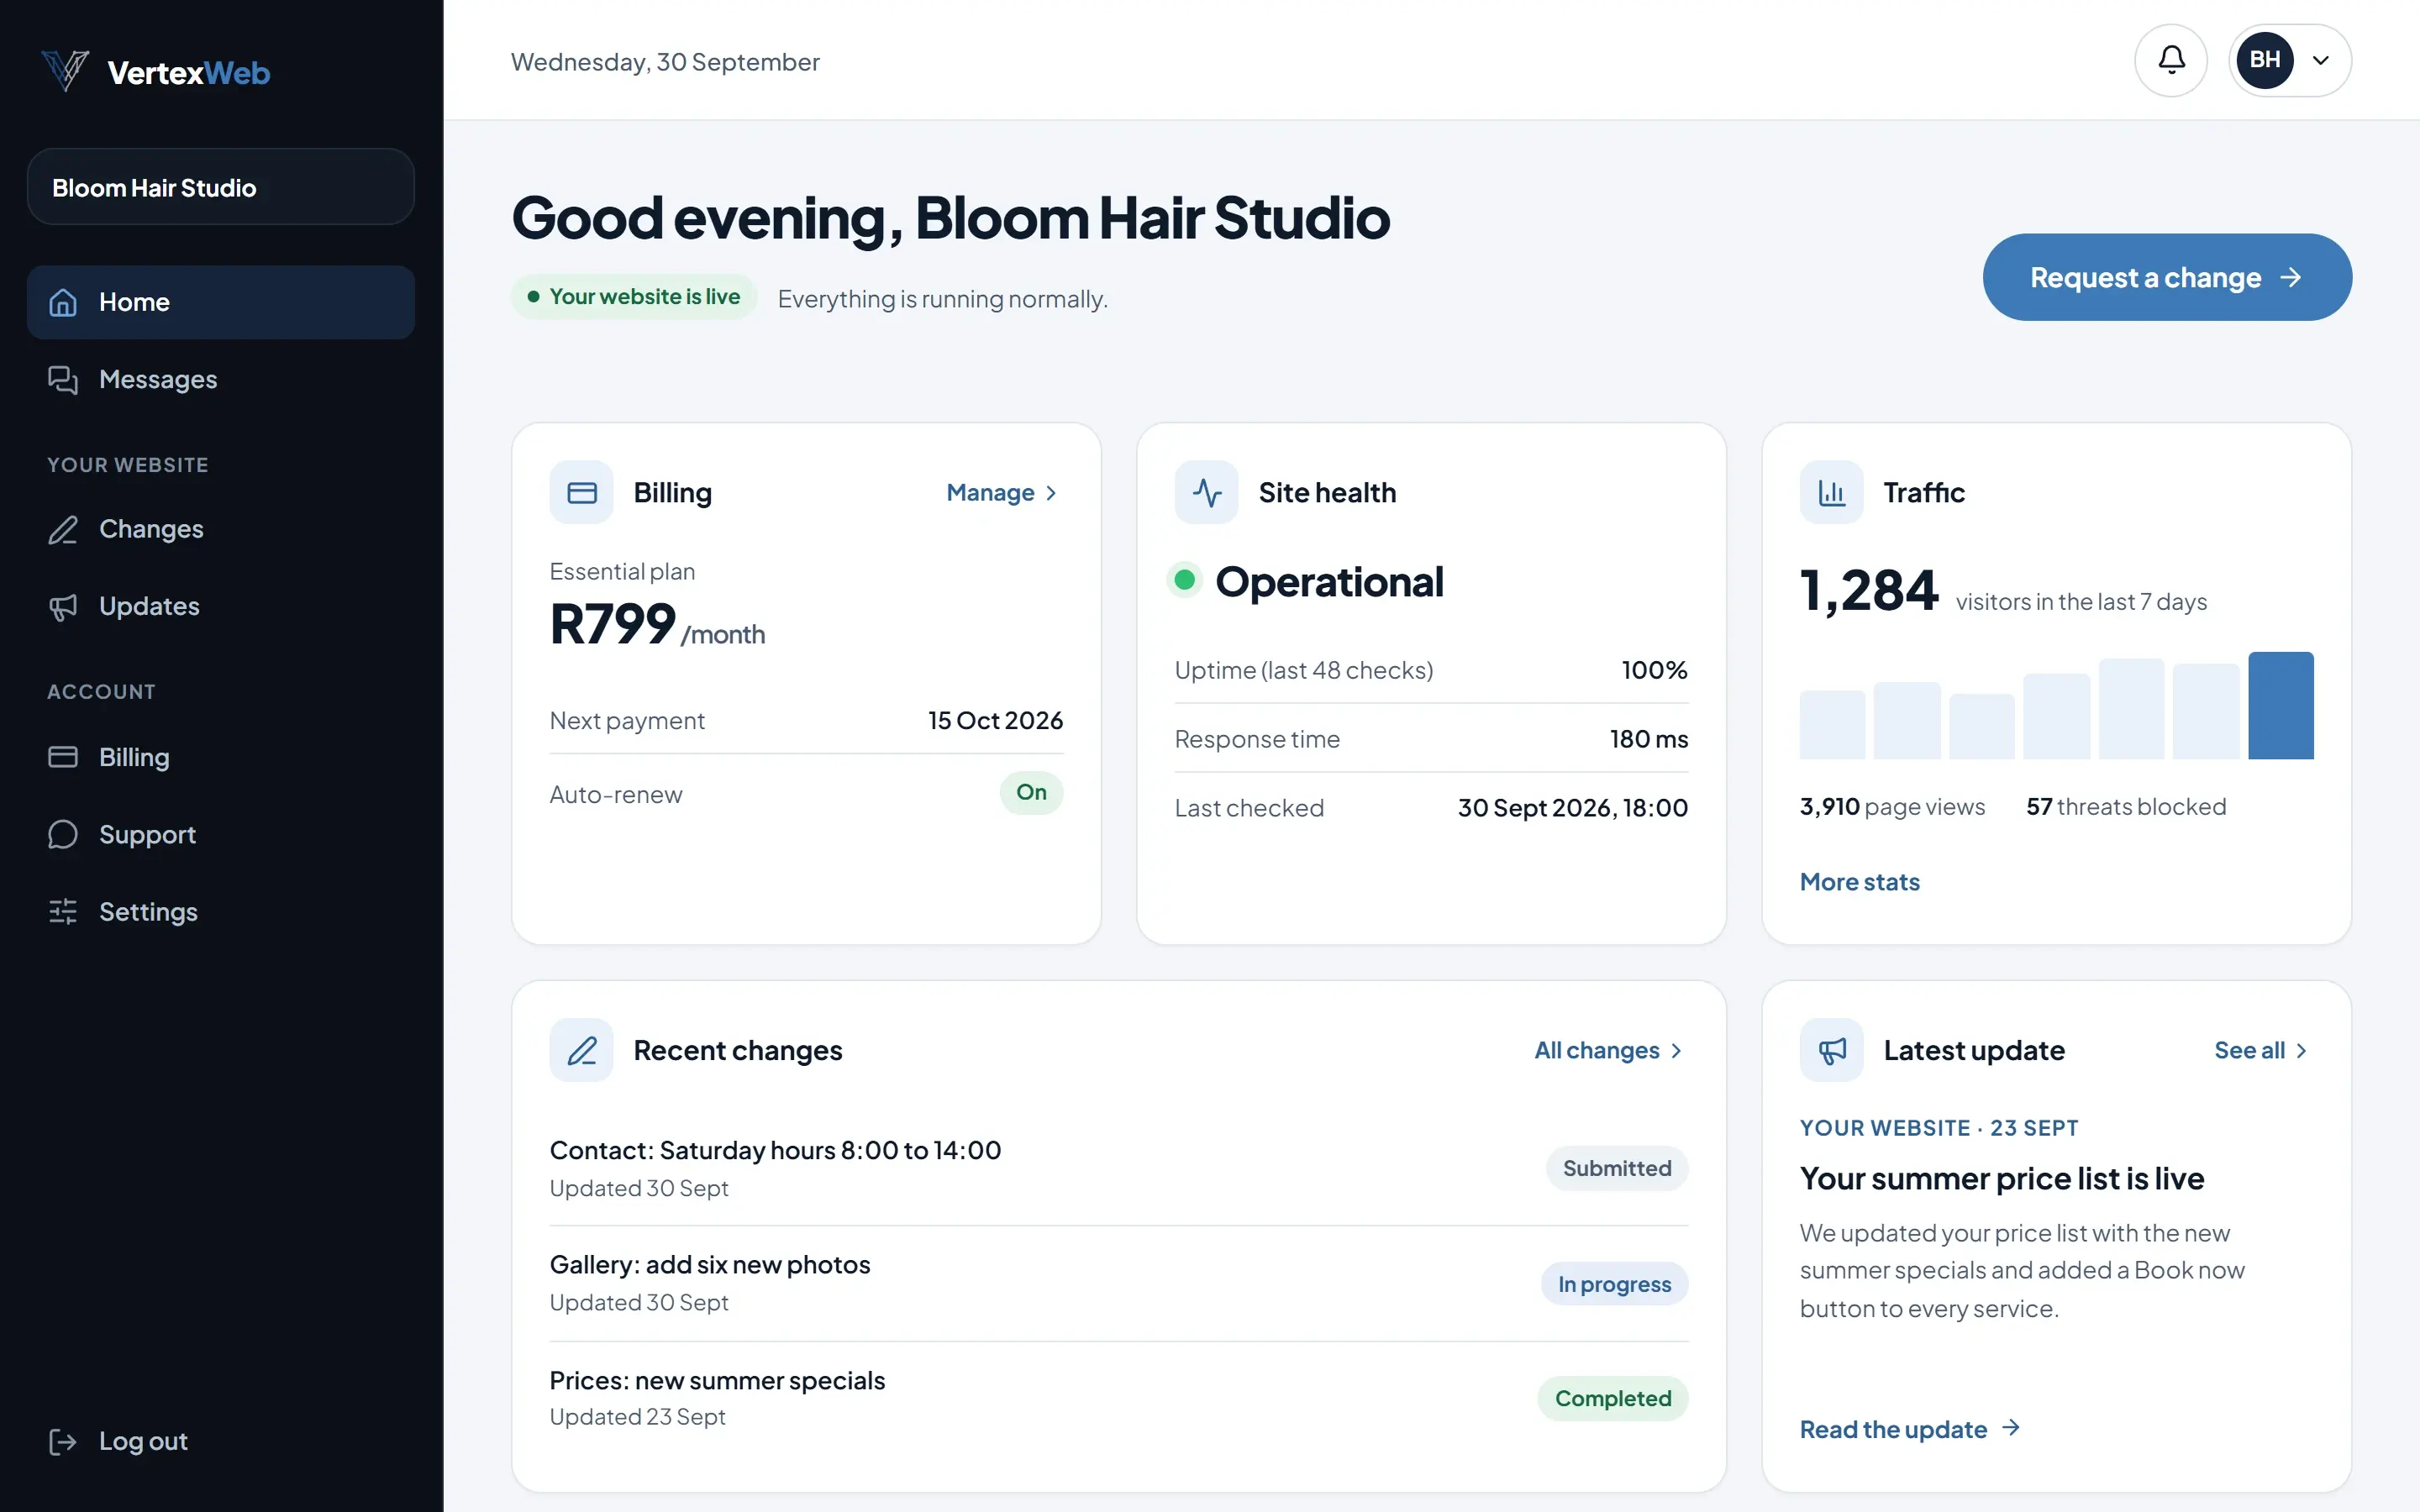2420x1512 pixels.
Task: Click the 3,910 page views stat
Action: tap(1892, 807)
